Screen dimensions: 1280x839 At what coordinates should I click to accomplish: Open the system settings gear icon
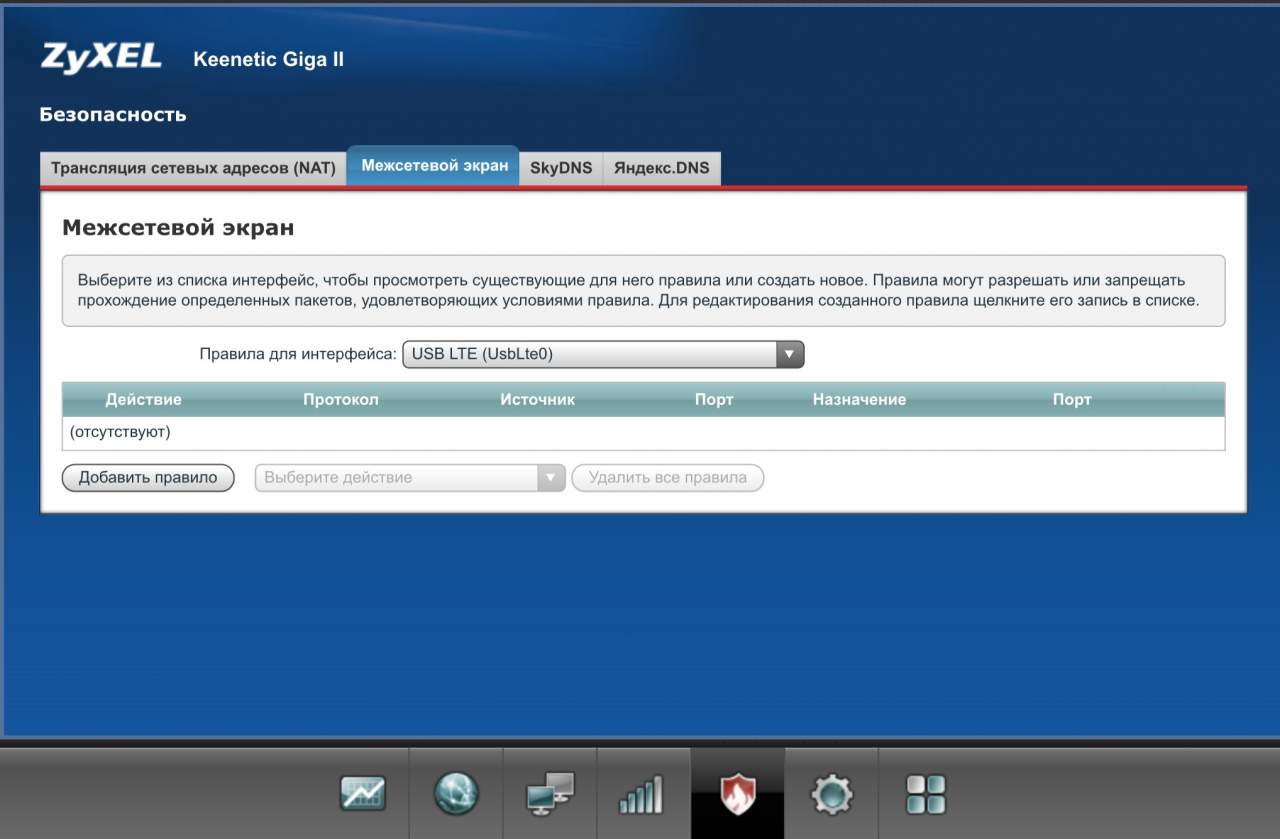pos(832,795)
